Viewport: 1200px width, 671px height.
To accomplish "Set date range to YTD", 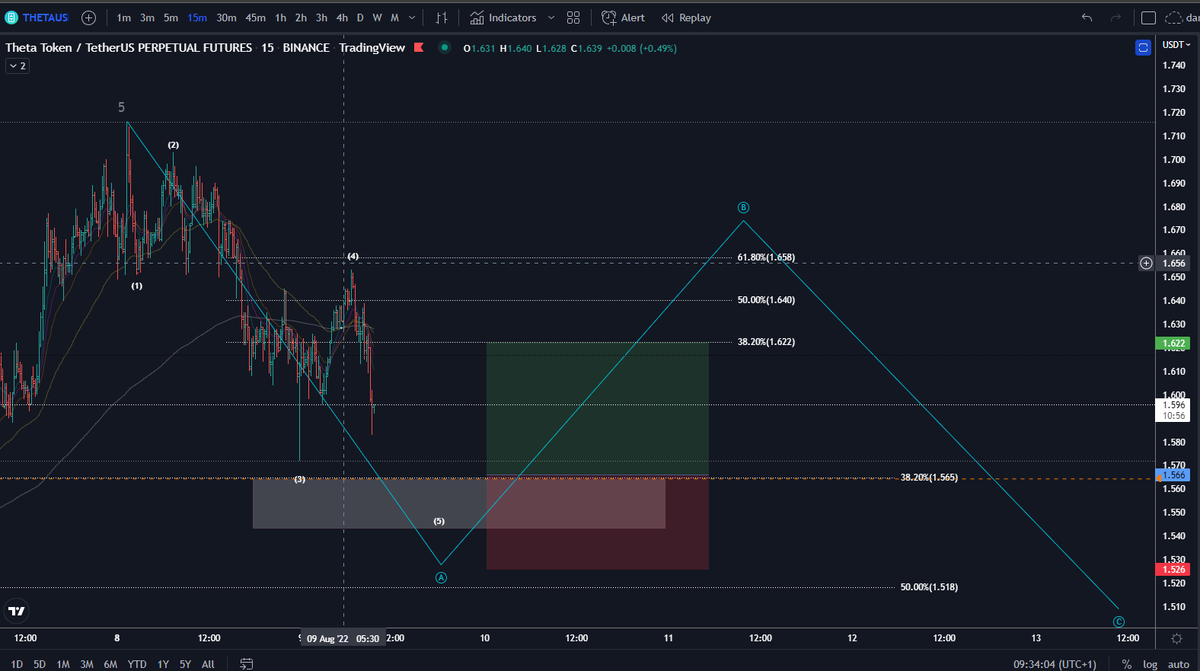I will point(137,663).
